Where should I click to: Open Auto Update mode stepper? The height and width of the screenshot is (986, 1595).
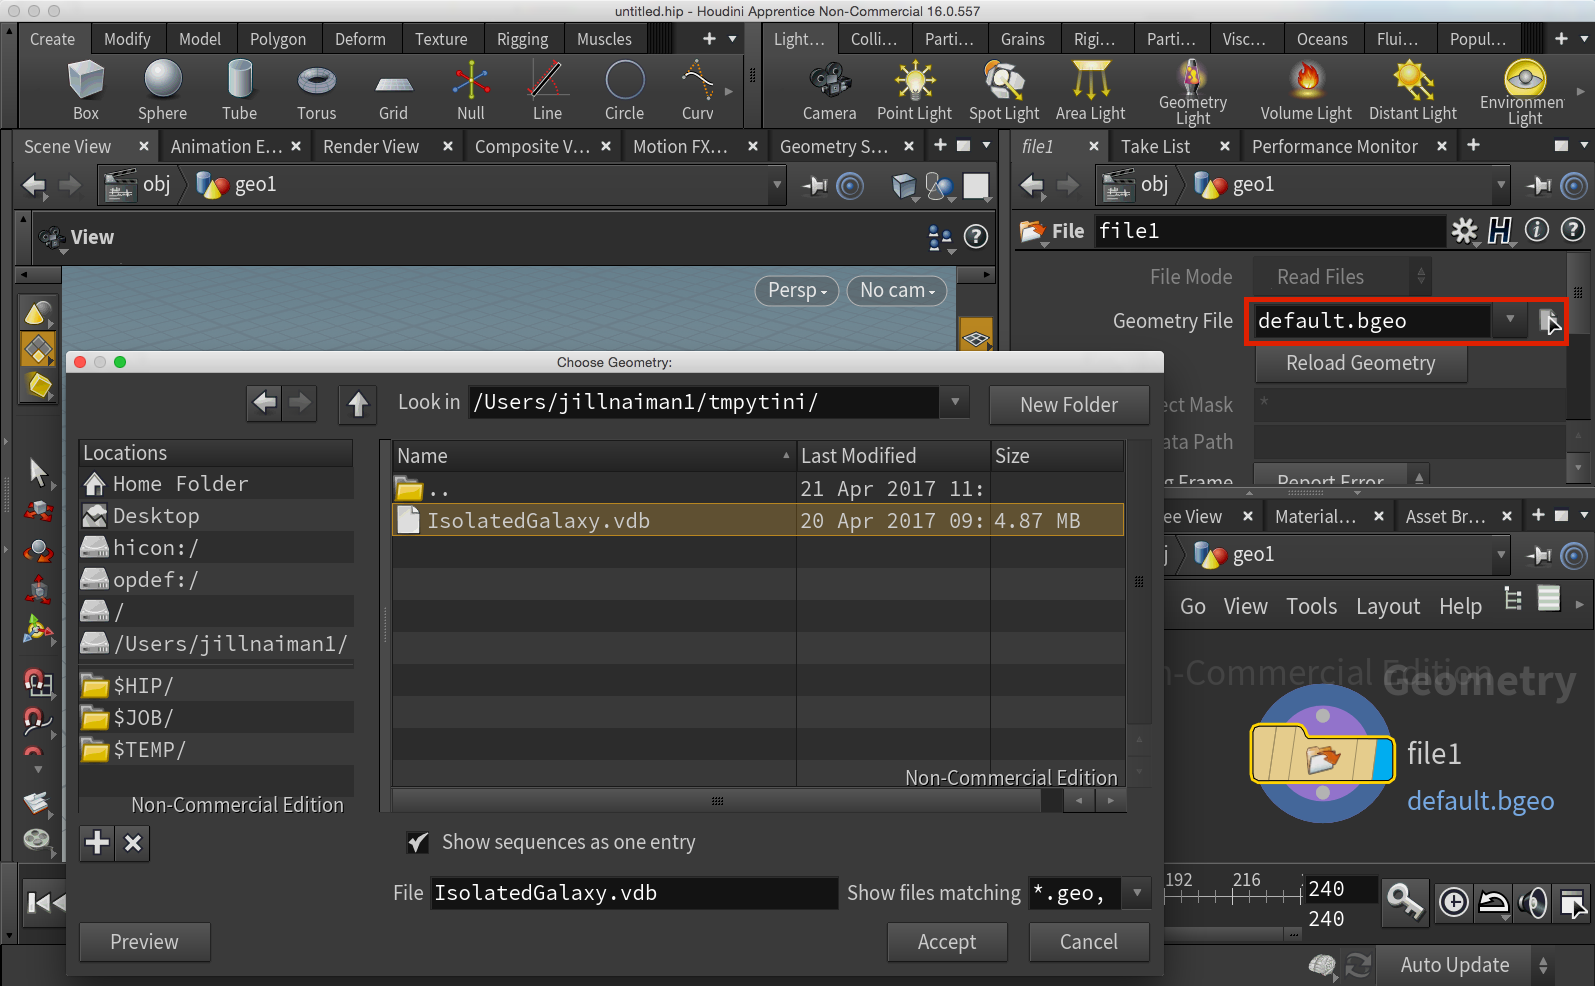coord(1543,965)
